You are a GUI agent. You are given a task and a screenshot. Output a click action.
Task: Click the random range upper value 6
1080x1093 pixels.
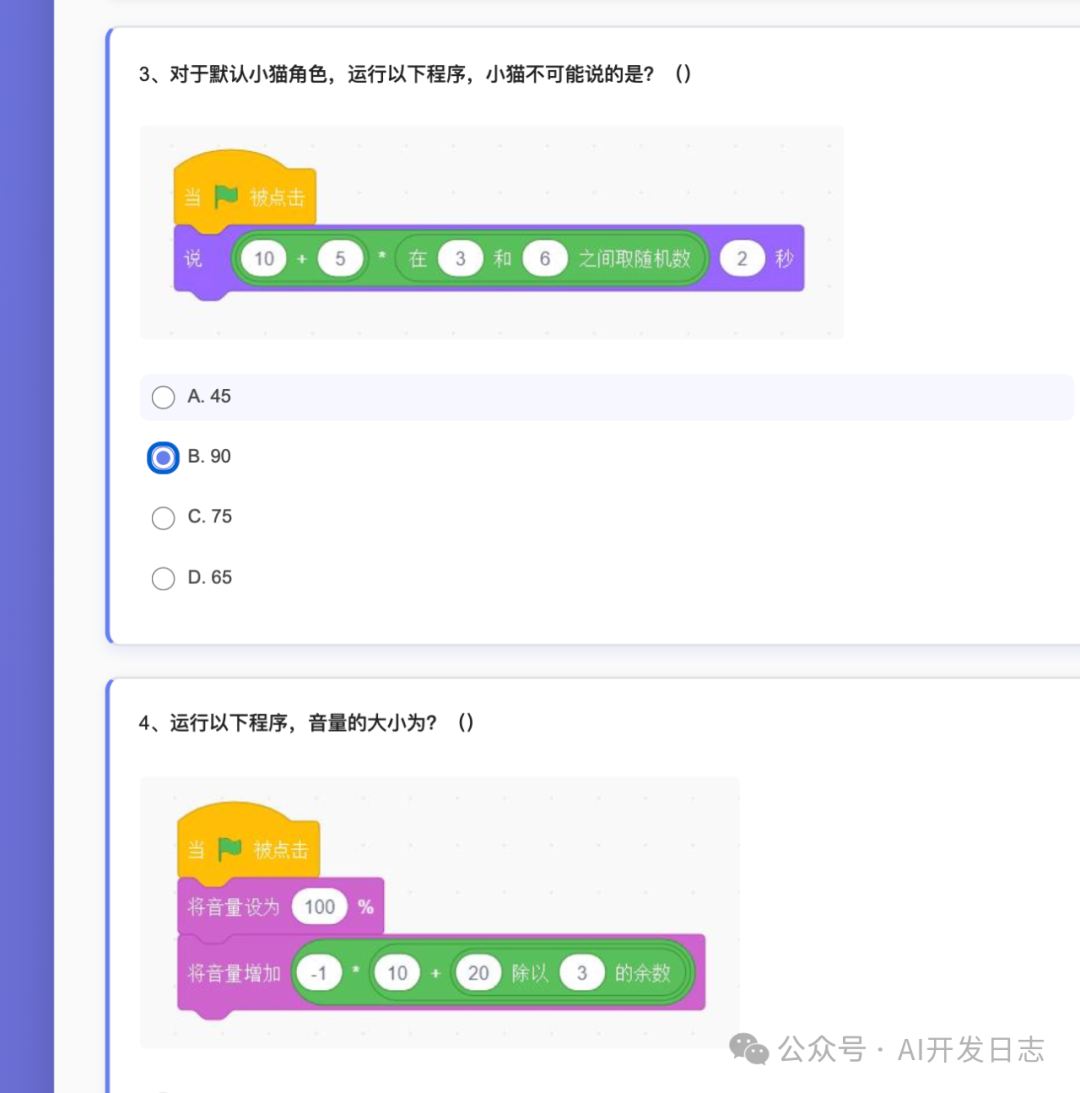(x=545, y=259)
